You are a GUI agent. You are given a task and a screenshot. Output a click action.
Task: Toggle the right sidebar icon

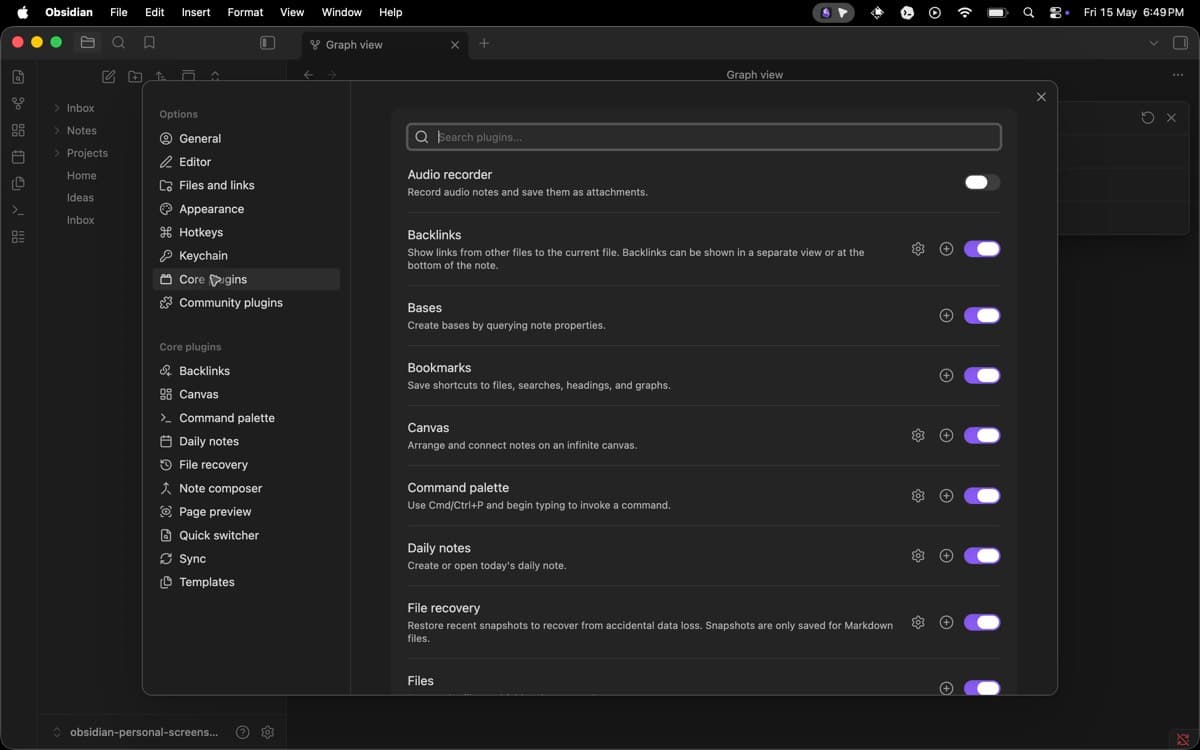pyautogui.click(x=1180, y=43)
